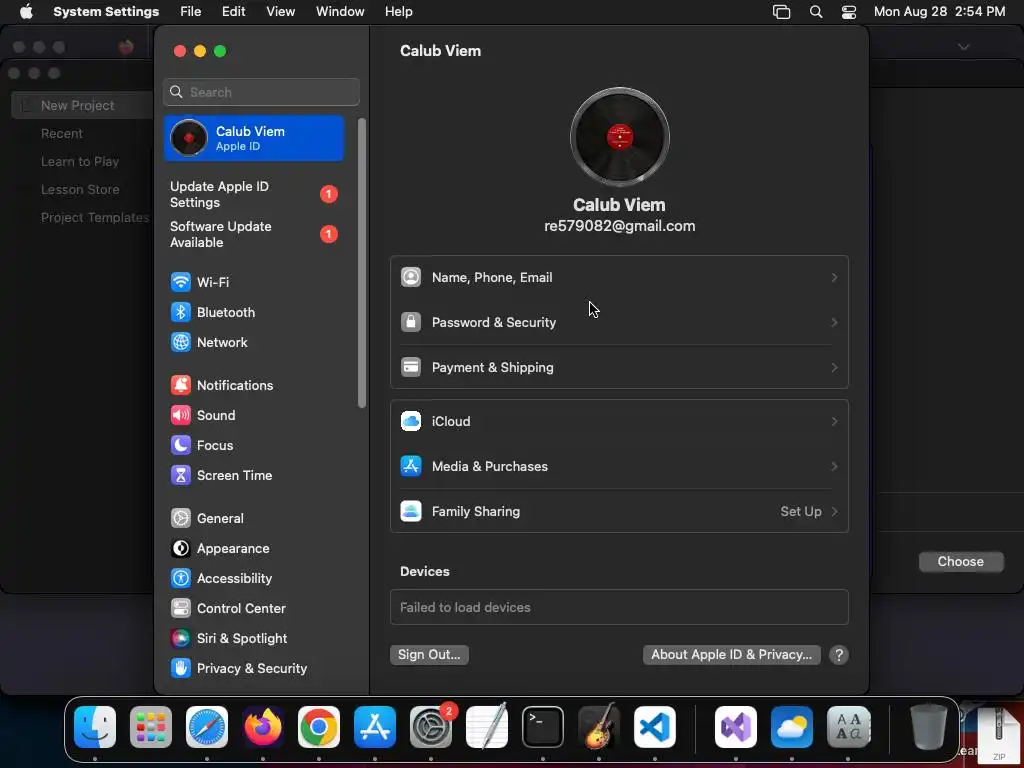Open the Appearance icon in sidebar
The width and height of the screenshot is (1024, 768).
coord(180,549)
